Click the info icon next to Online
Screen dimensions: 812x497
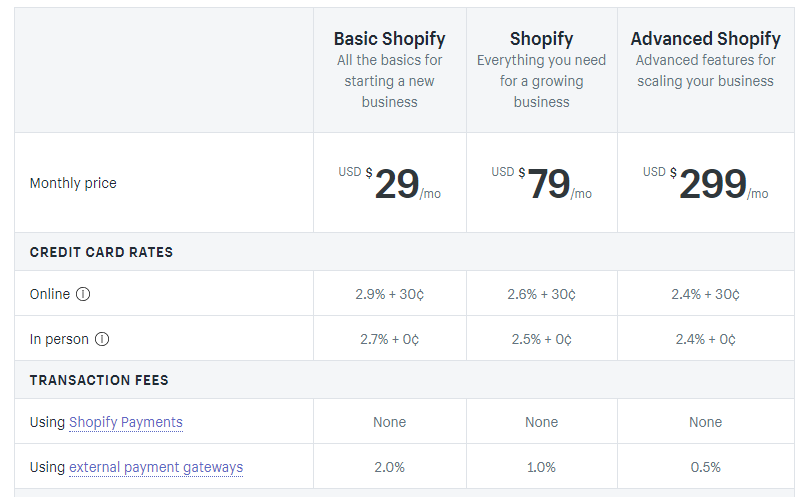pos(83,294)
